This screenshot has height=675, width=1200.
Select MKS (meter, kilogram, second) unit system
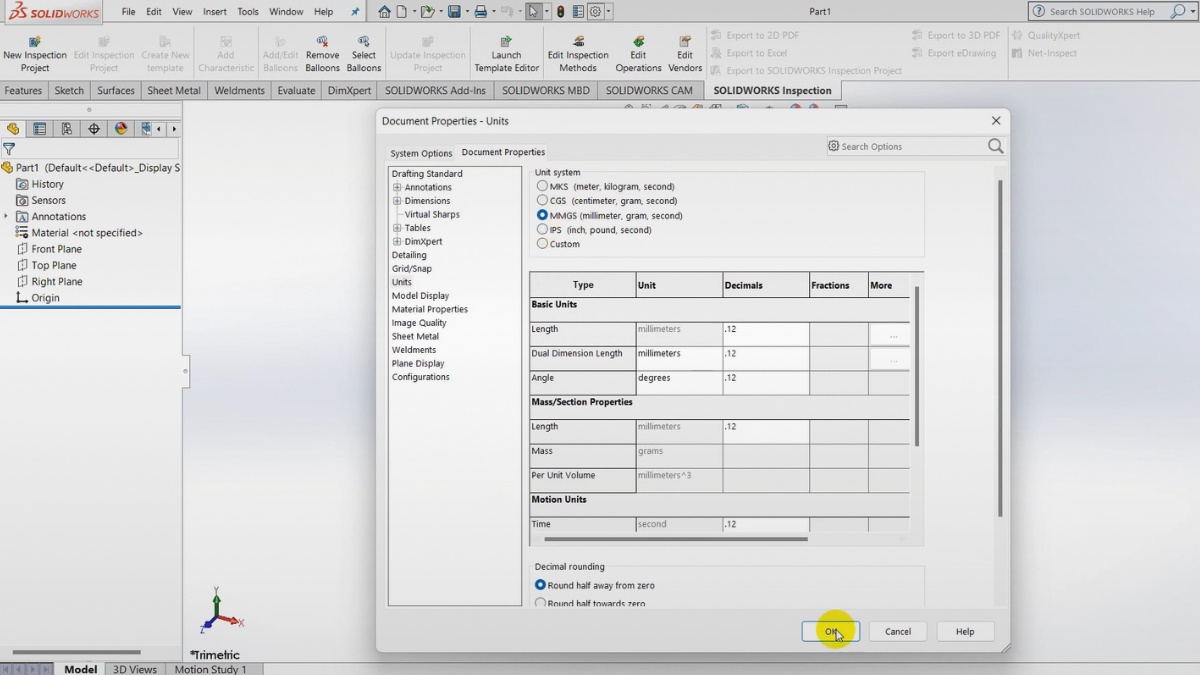point(542,186)
